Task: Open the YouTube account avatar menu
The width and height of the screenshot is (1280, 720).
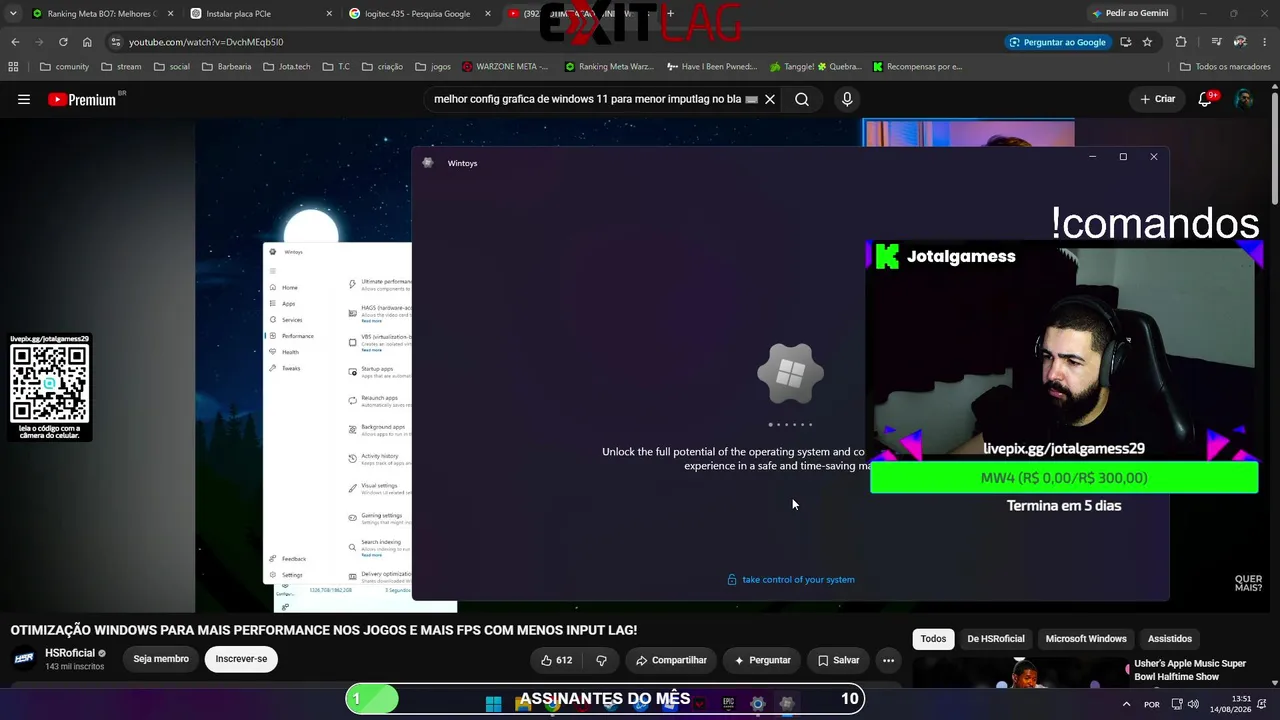Action: (1244, 99)
